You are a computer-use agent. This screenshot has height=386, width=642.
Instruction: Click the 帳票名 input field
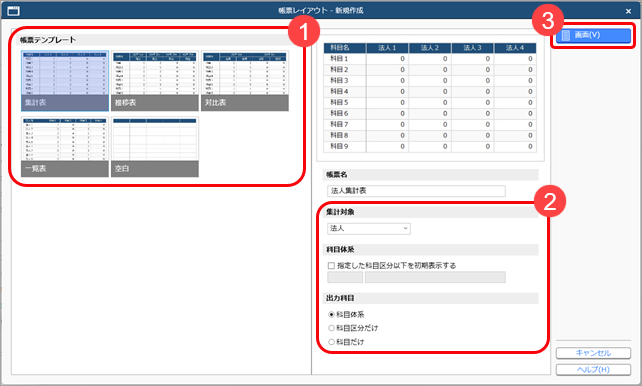(416, 191)
